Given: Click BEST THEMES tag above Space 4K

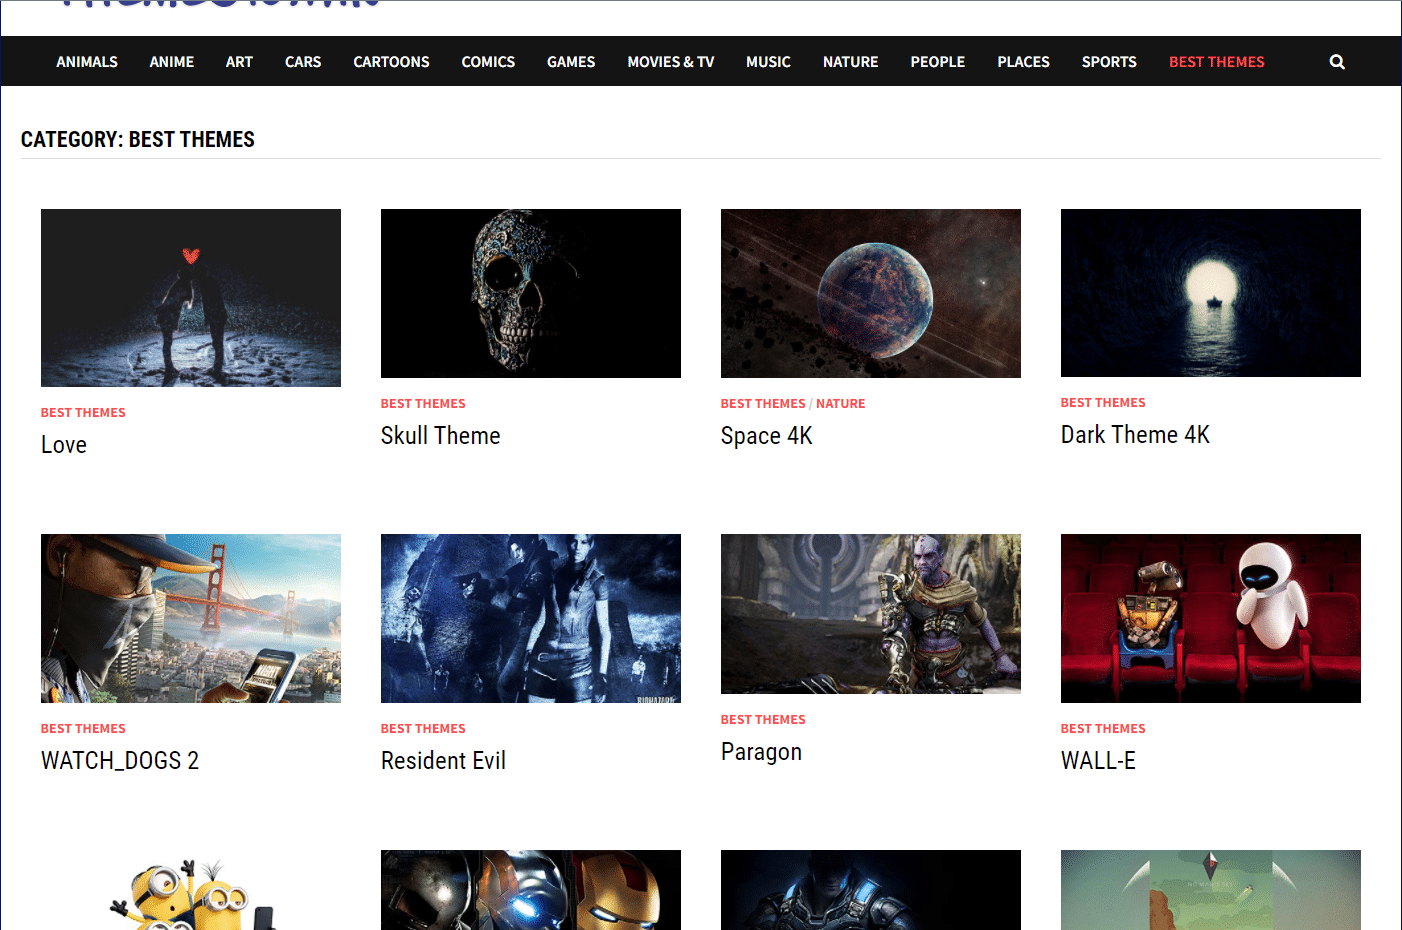Looking at the screenshot, I should coord(763,404).
